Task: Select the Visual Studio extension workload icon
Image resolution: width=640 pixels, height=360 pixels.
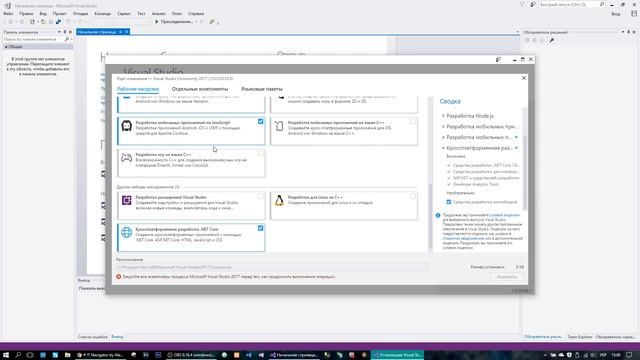Action: pyautogui.click(x=127, y=200)
